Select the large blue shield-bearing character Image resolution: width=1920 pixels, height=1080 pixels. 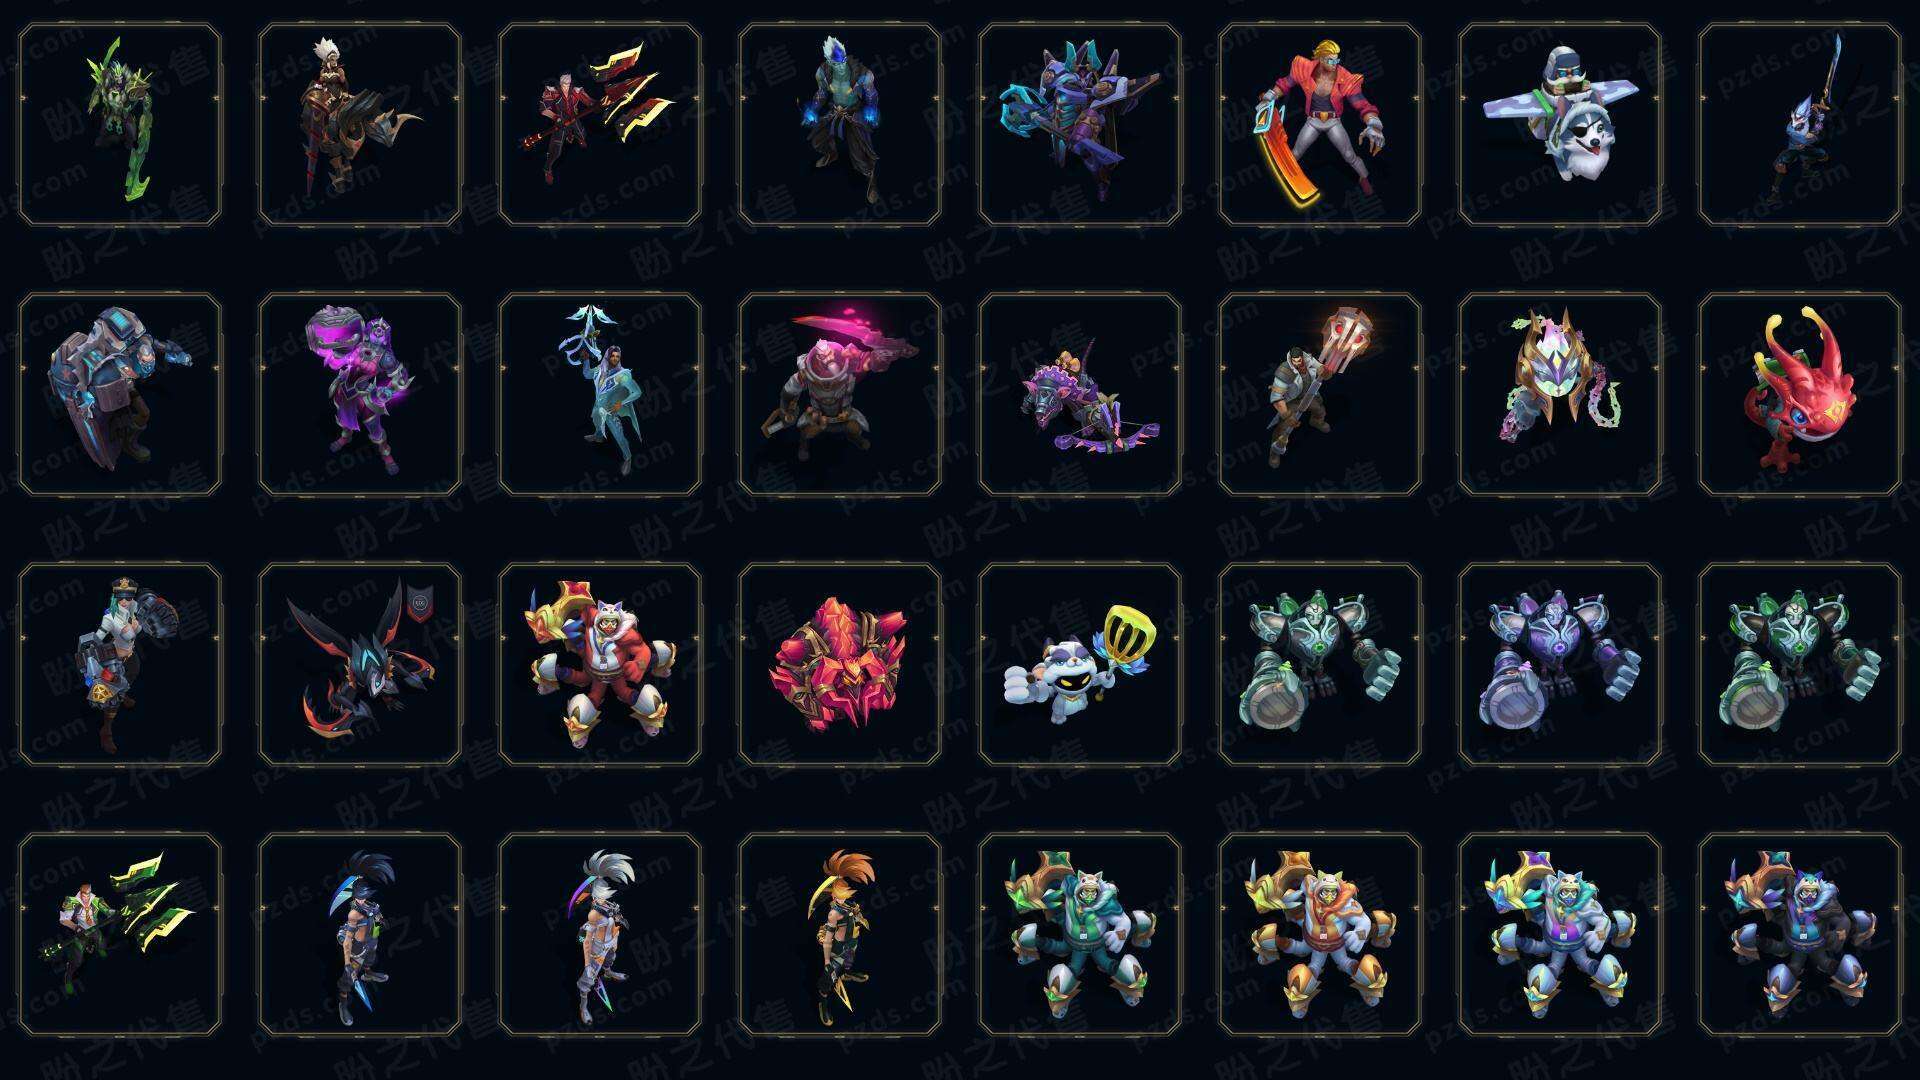pyautogui.click(x=120, y=394)
